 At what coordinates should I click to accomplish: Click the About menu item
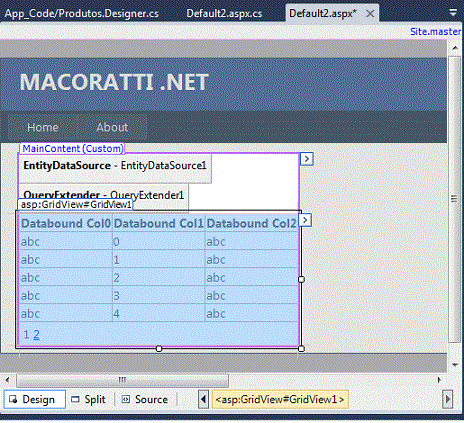click(x=112, y=127)
